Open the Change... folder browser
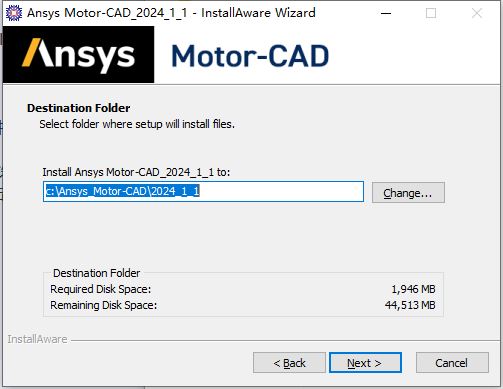 pyautogui.click(x=408, y=193)
